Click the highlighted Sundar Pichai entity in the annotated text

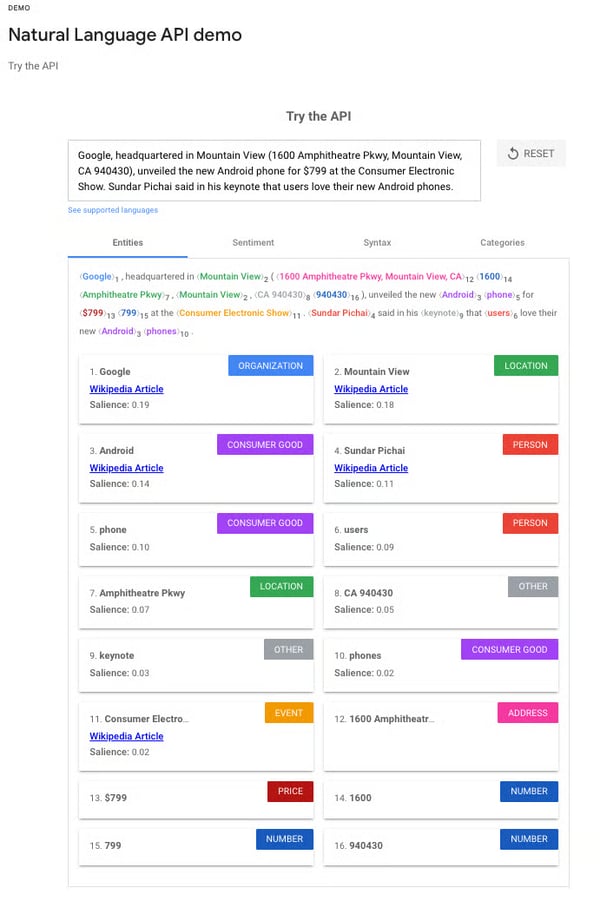click(339, 313)
